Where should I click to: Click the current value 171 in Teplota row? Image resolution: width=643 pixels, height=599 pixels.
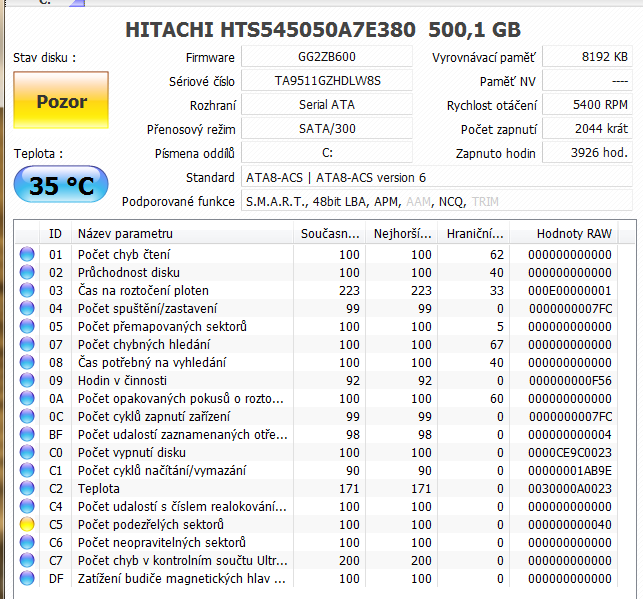[x=349, y=489]
